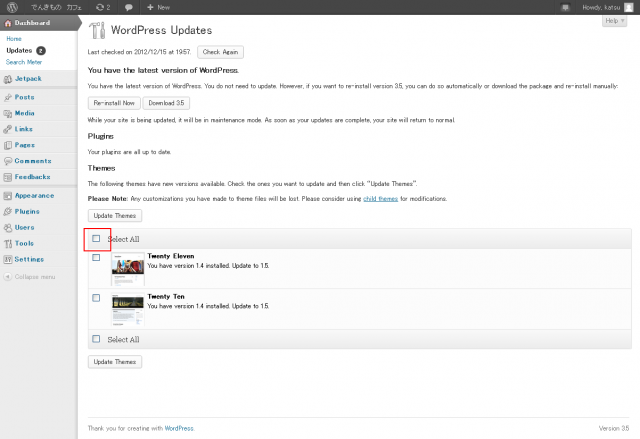Tick the bottom Select All checkbox
This screenshot has width=640, height=439.
click(96, 339)
